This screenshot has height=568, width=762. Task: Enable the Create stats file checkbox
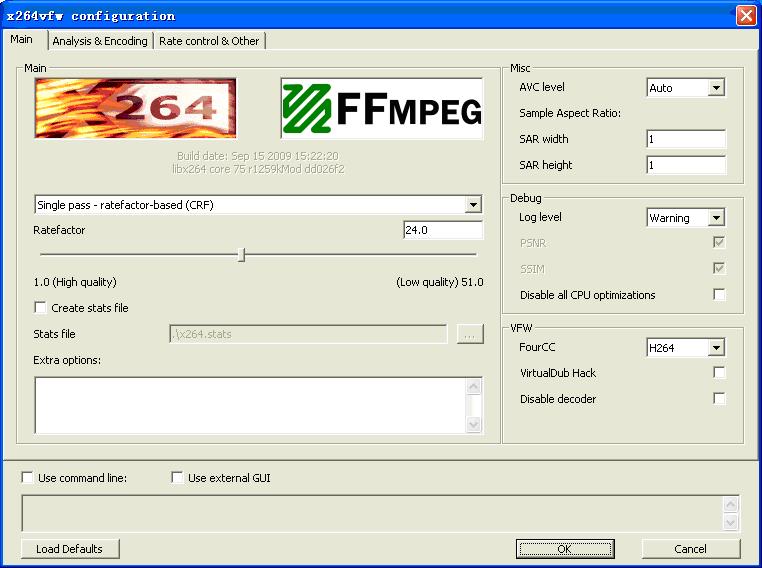point(41,308)
